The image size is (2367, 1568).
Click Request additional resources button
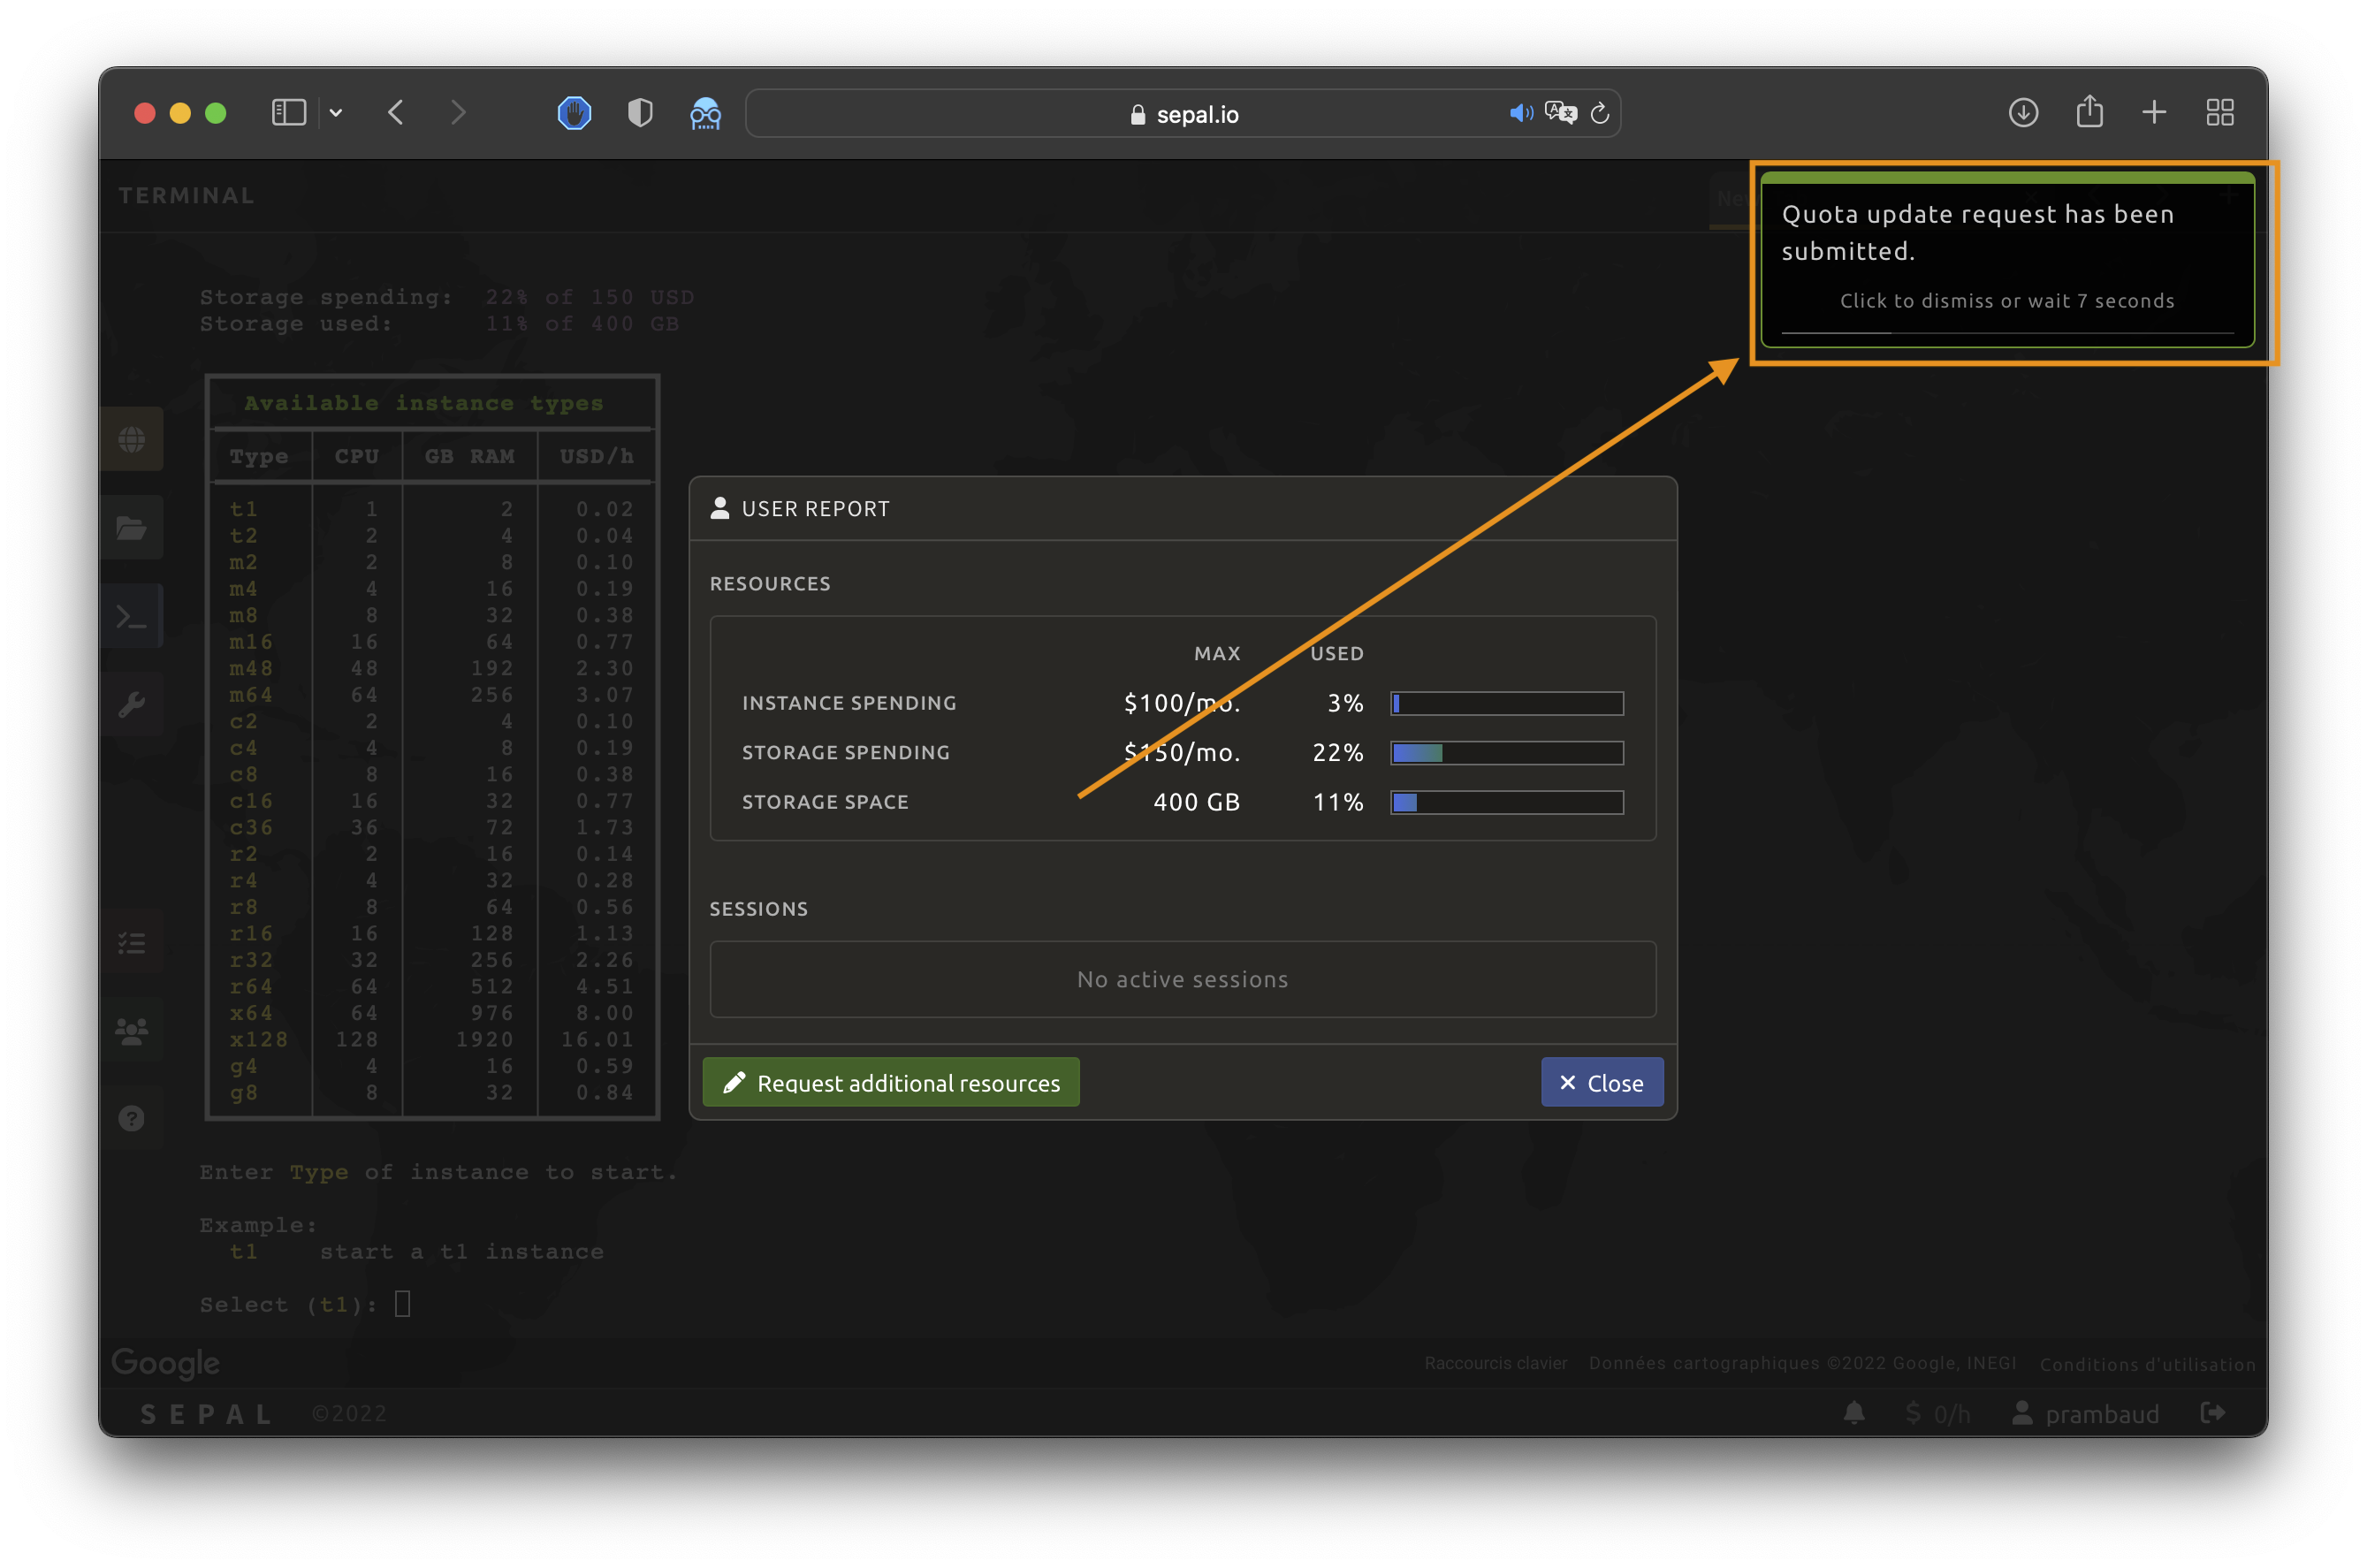[x=890, y=1082]
